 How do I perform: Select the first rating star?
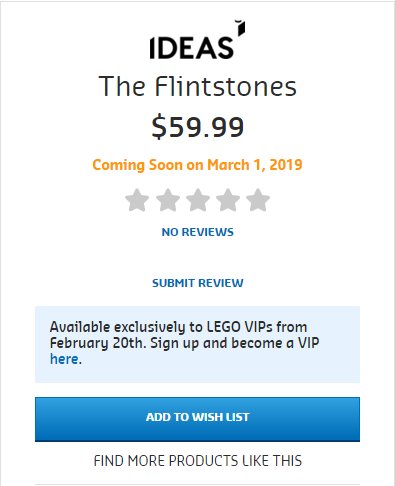coord(137,200)
